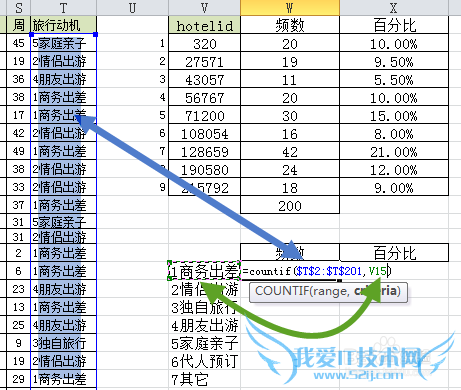Screen dimensions: 461x390
Task: Click week cell 42 in column S
Action: point(18,133)
